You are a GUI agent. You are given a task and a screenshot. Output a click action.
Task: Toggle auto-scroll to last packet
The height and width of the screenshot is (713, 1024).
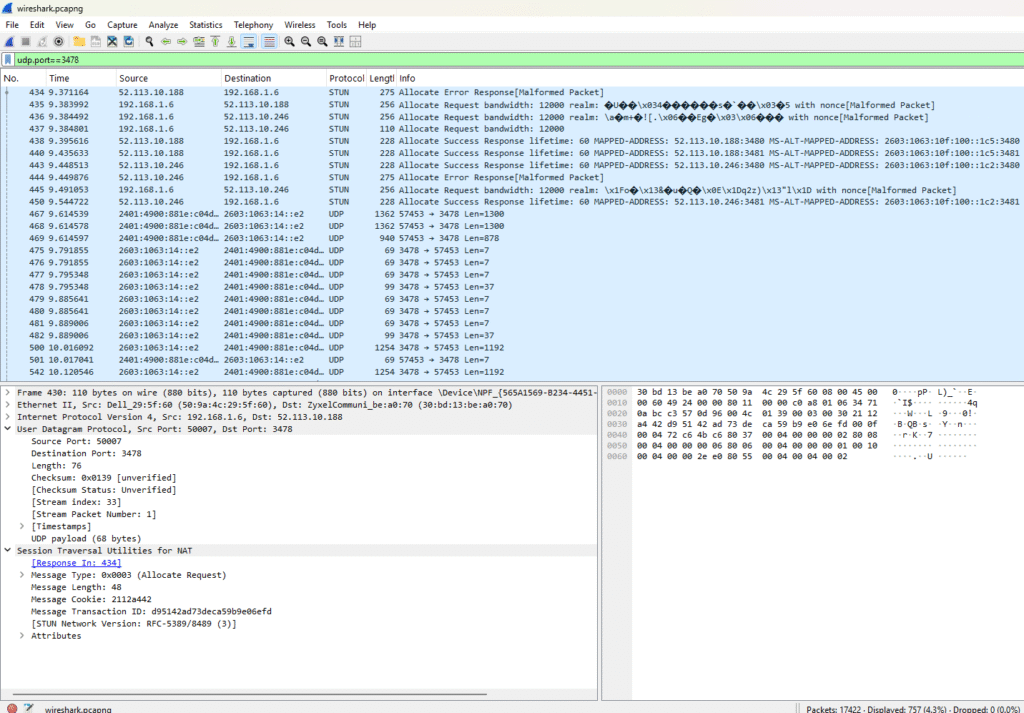[x=249, y=41]
